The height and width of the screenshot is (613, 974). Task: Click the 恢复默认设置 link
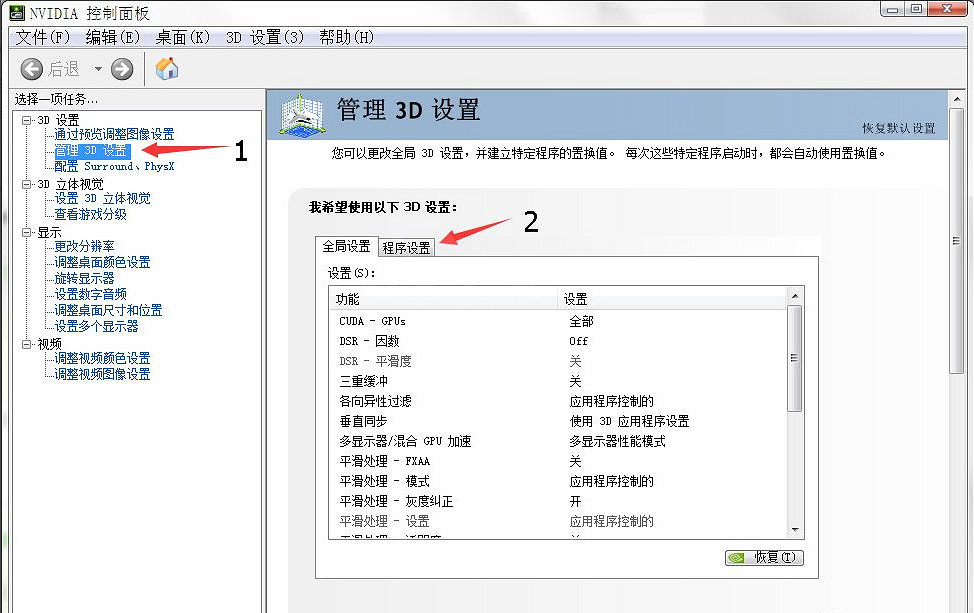(898, 129)
